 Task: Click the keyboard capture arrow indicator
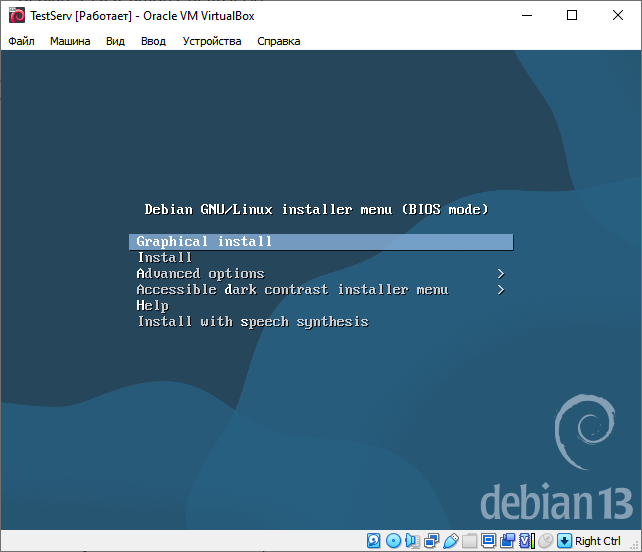(564, 541)
